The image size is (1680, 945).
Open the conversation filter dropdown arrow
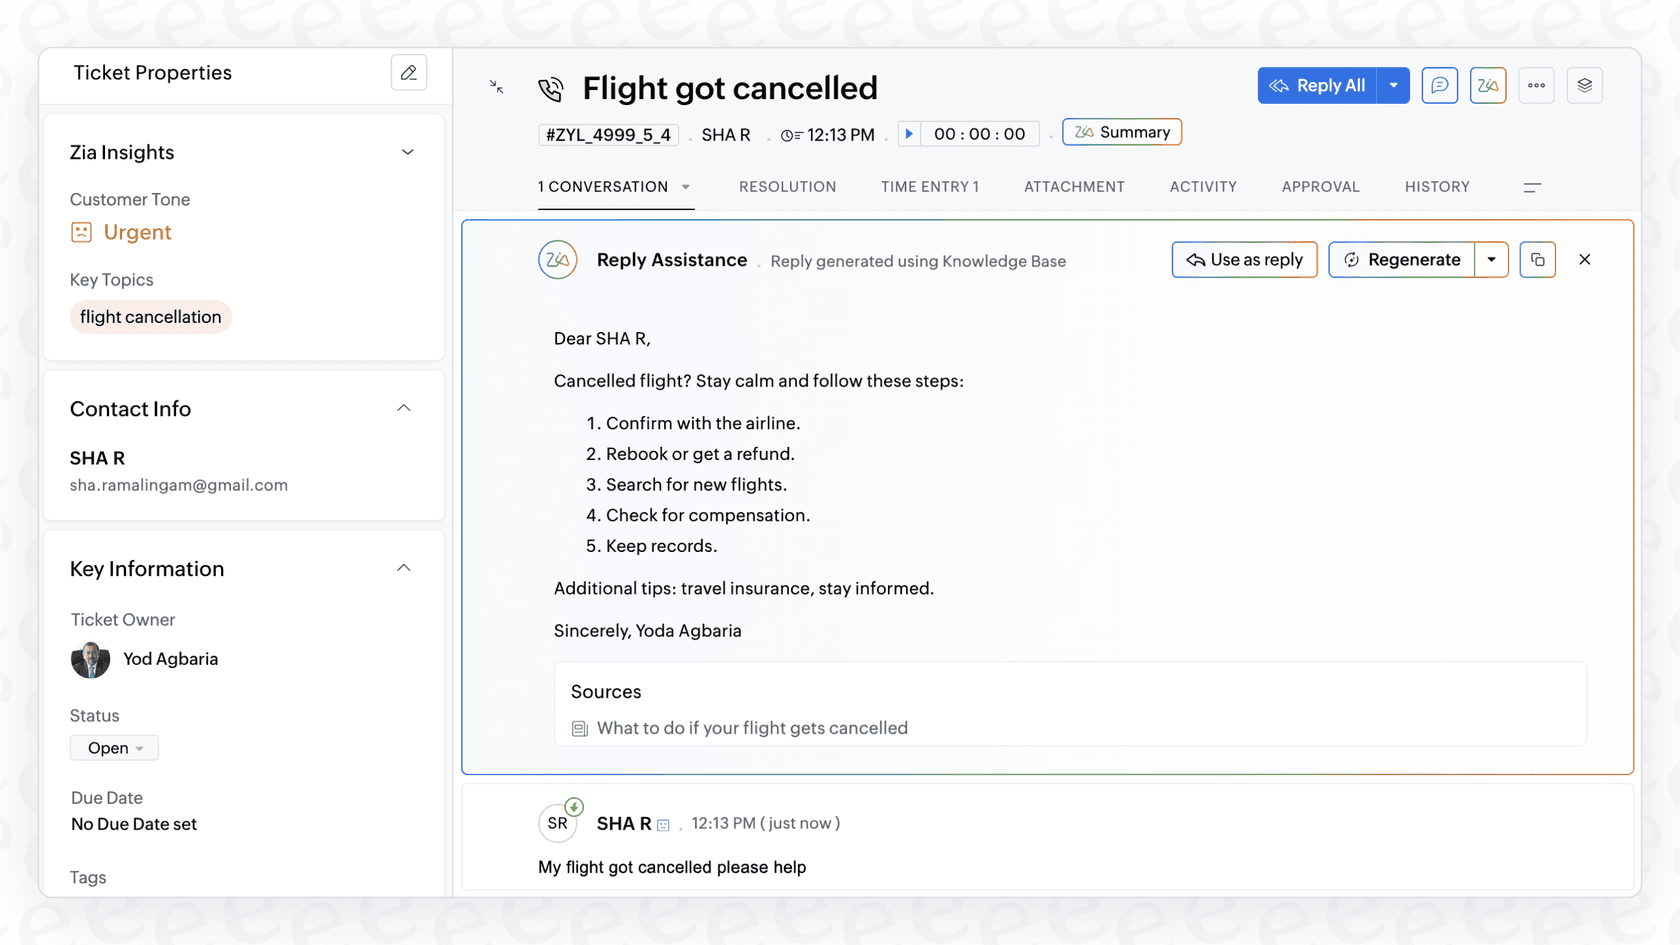(686, 186)
